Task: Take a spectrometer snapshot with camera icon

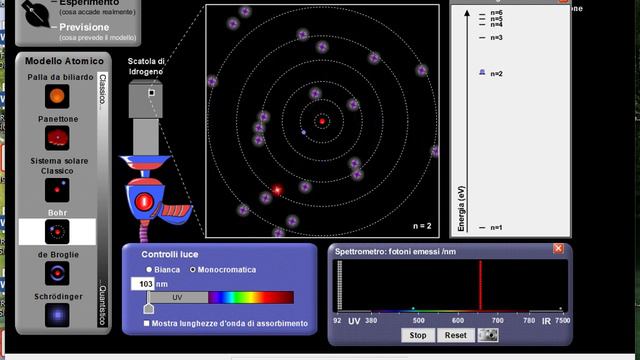Action: pos(488,335)
